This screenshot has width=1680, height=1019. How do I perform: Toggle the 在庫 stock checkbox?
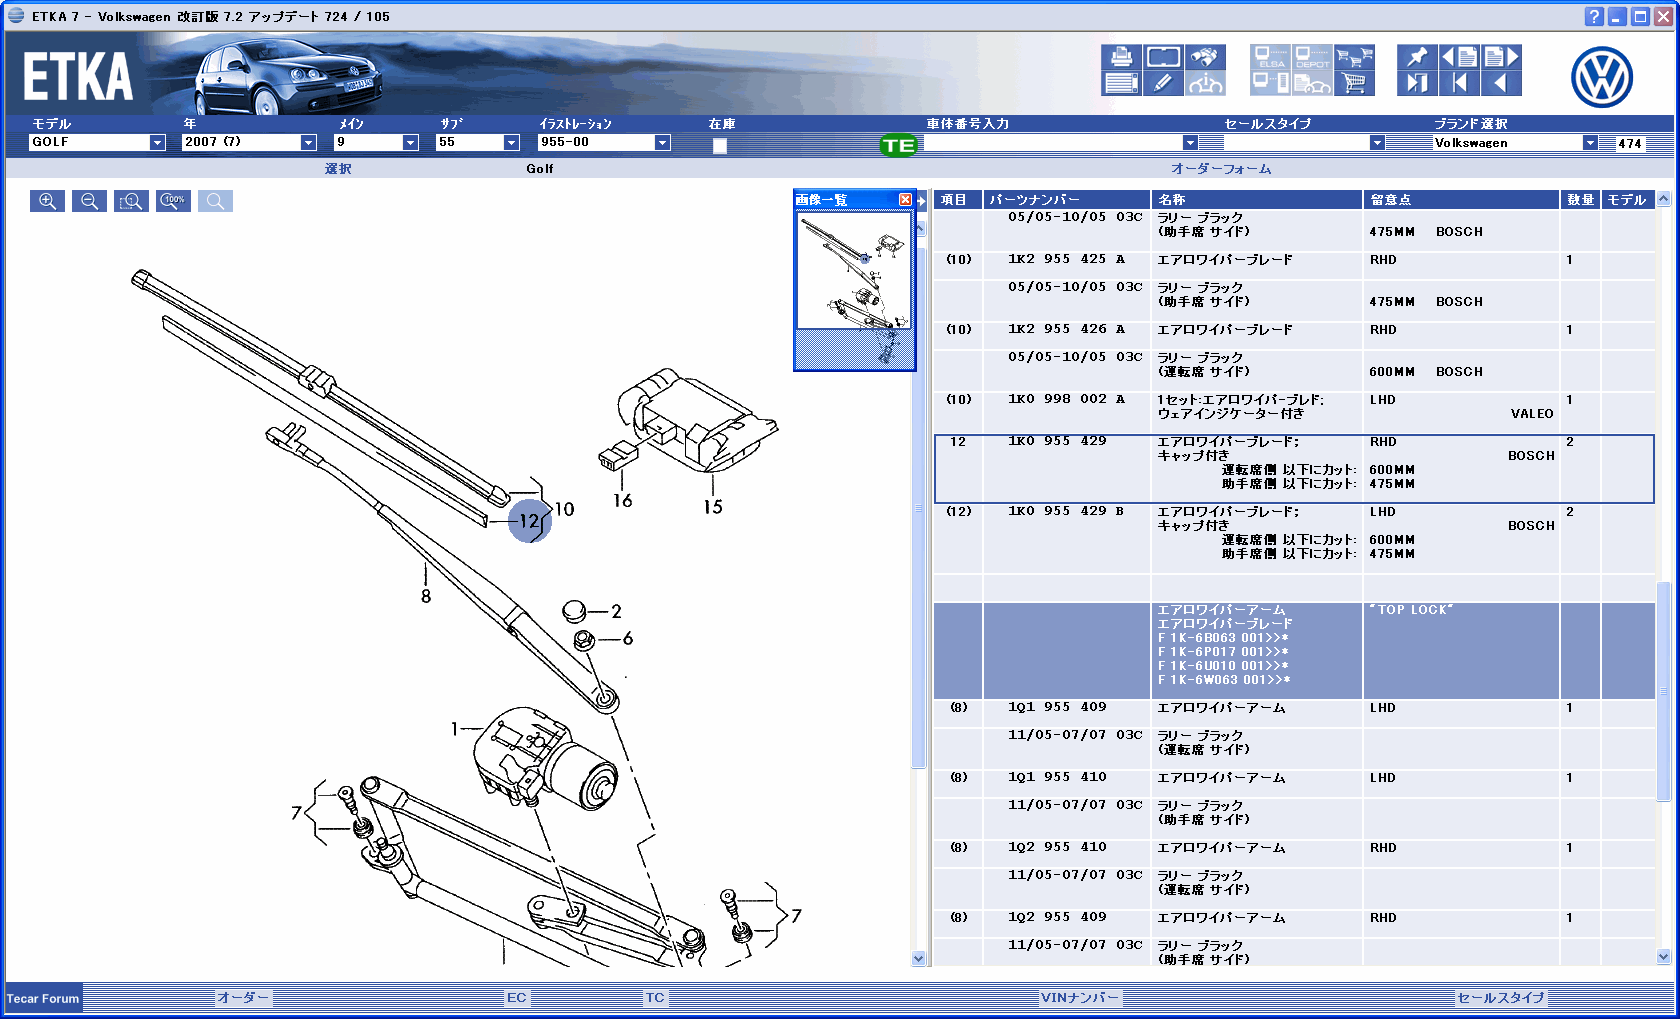click(x=719, y=146)
